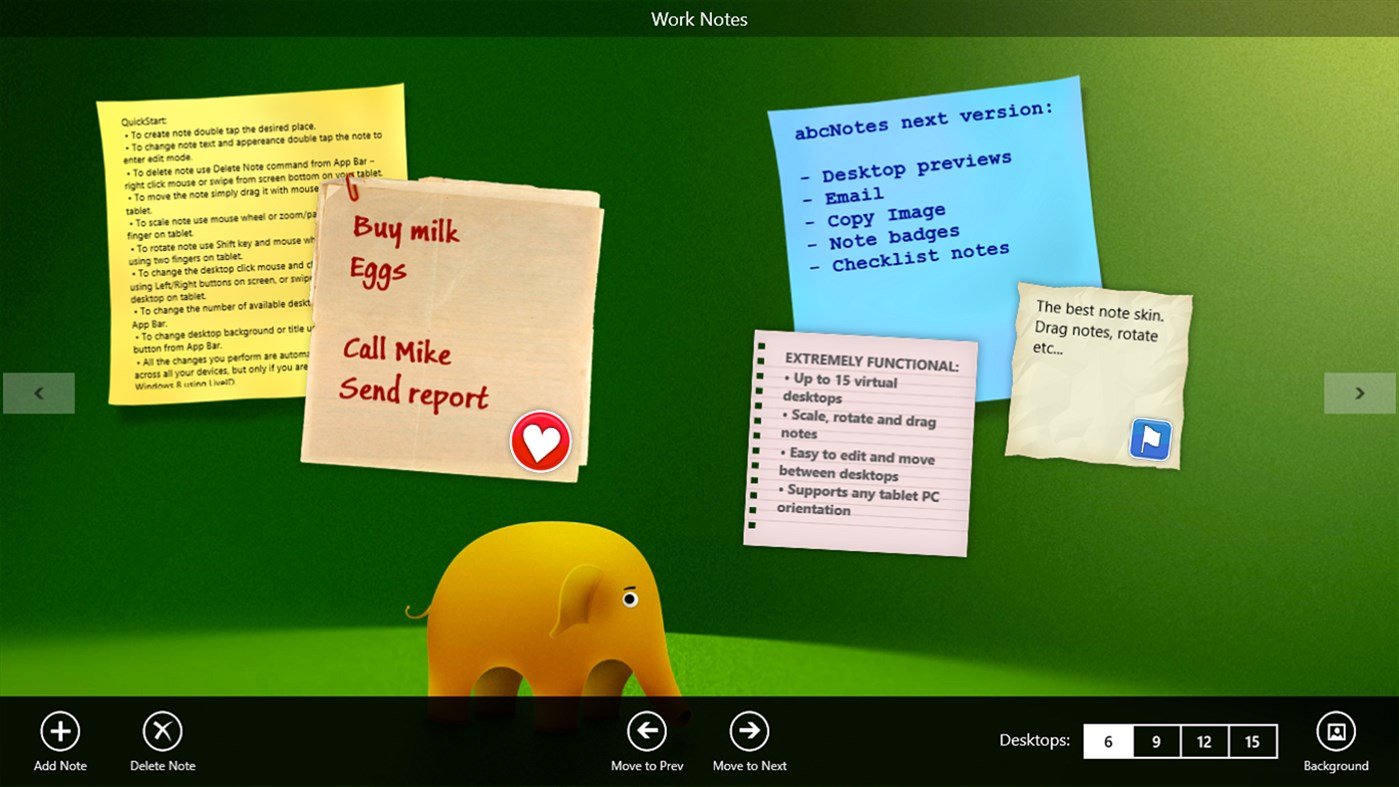Click the Move to Prev arrow icon
Image resolution: width=1399 pixels, height=787 pixels.
click(646, 731)
